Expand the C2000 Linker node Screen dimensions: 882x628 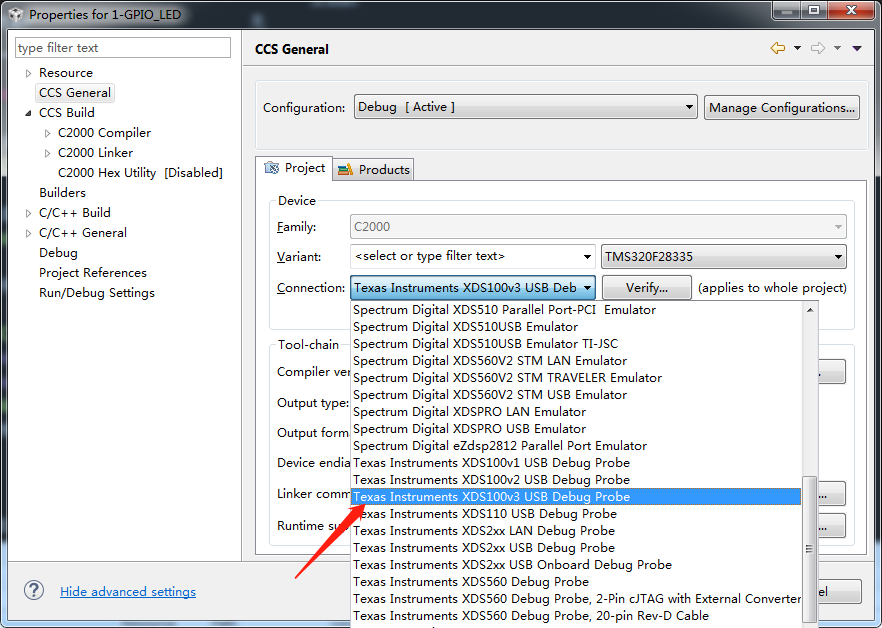pyautogui.click(x=47, y=153)
